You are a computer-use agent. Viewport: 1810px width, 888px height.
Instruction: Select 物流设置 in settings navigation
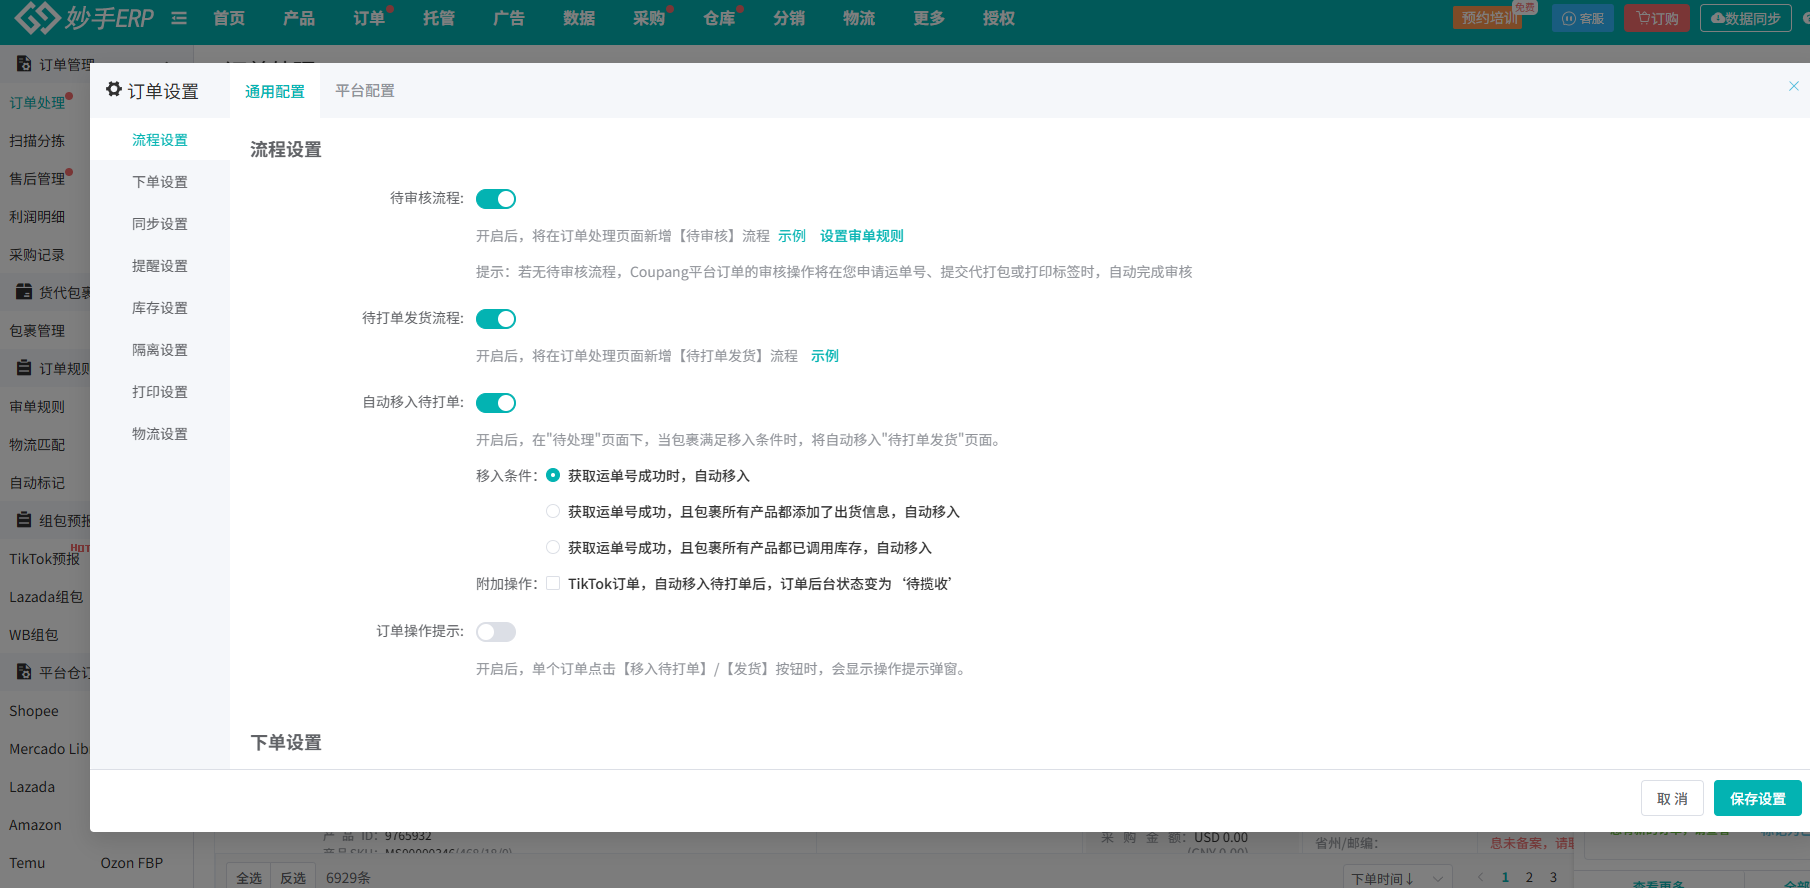pyautogui.click(x=160, y=434)
